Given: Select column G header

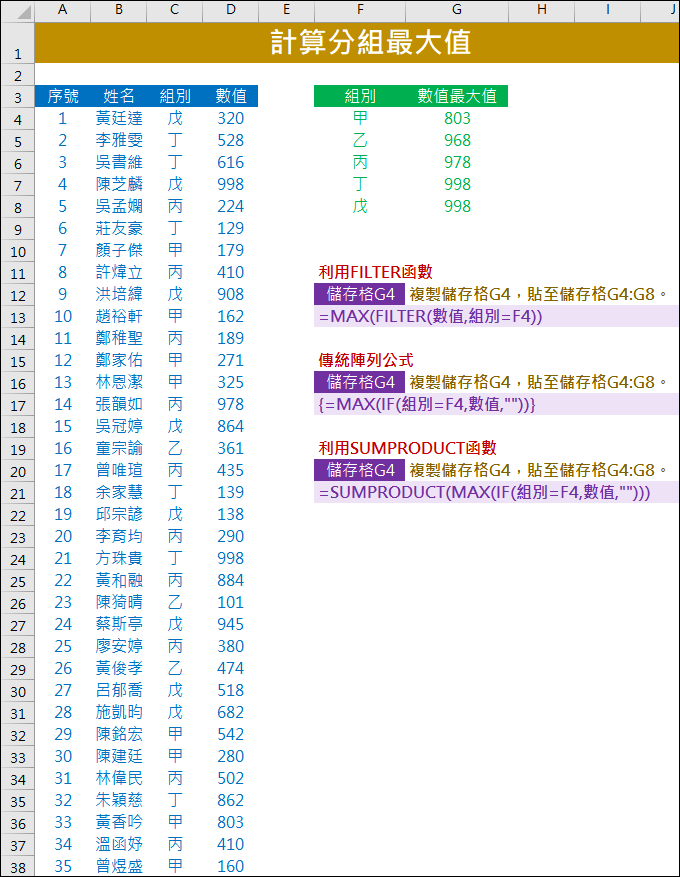Looking at the screenshot, I should point(457,10).
